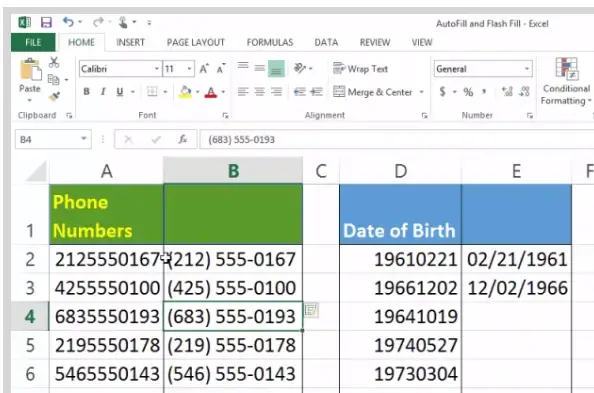The height and width of the screenshot is (393, 594).
Task: Select Middle Align icon
Action: coord(259,69)
